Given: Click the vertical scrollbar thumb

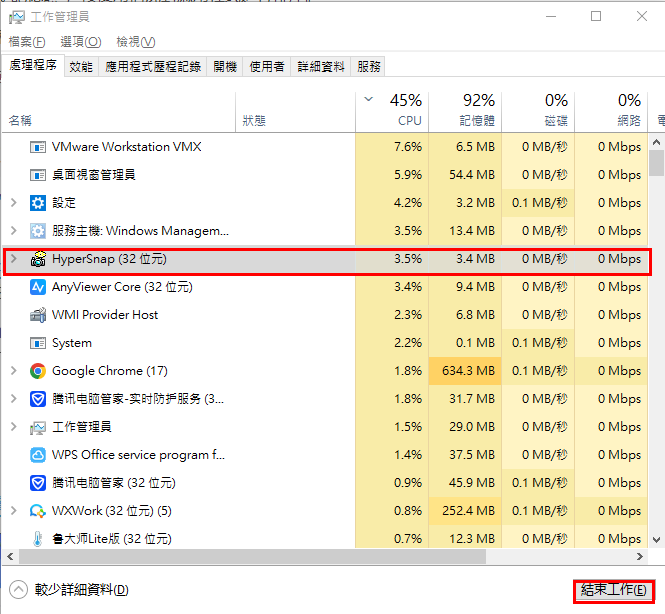Looking at the screenshot, I should click(657, 163).
